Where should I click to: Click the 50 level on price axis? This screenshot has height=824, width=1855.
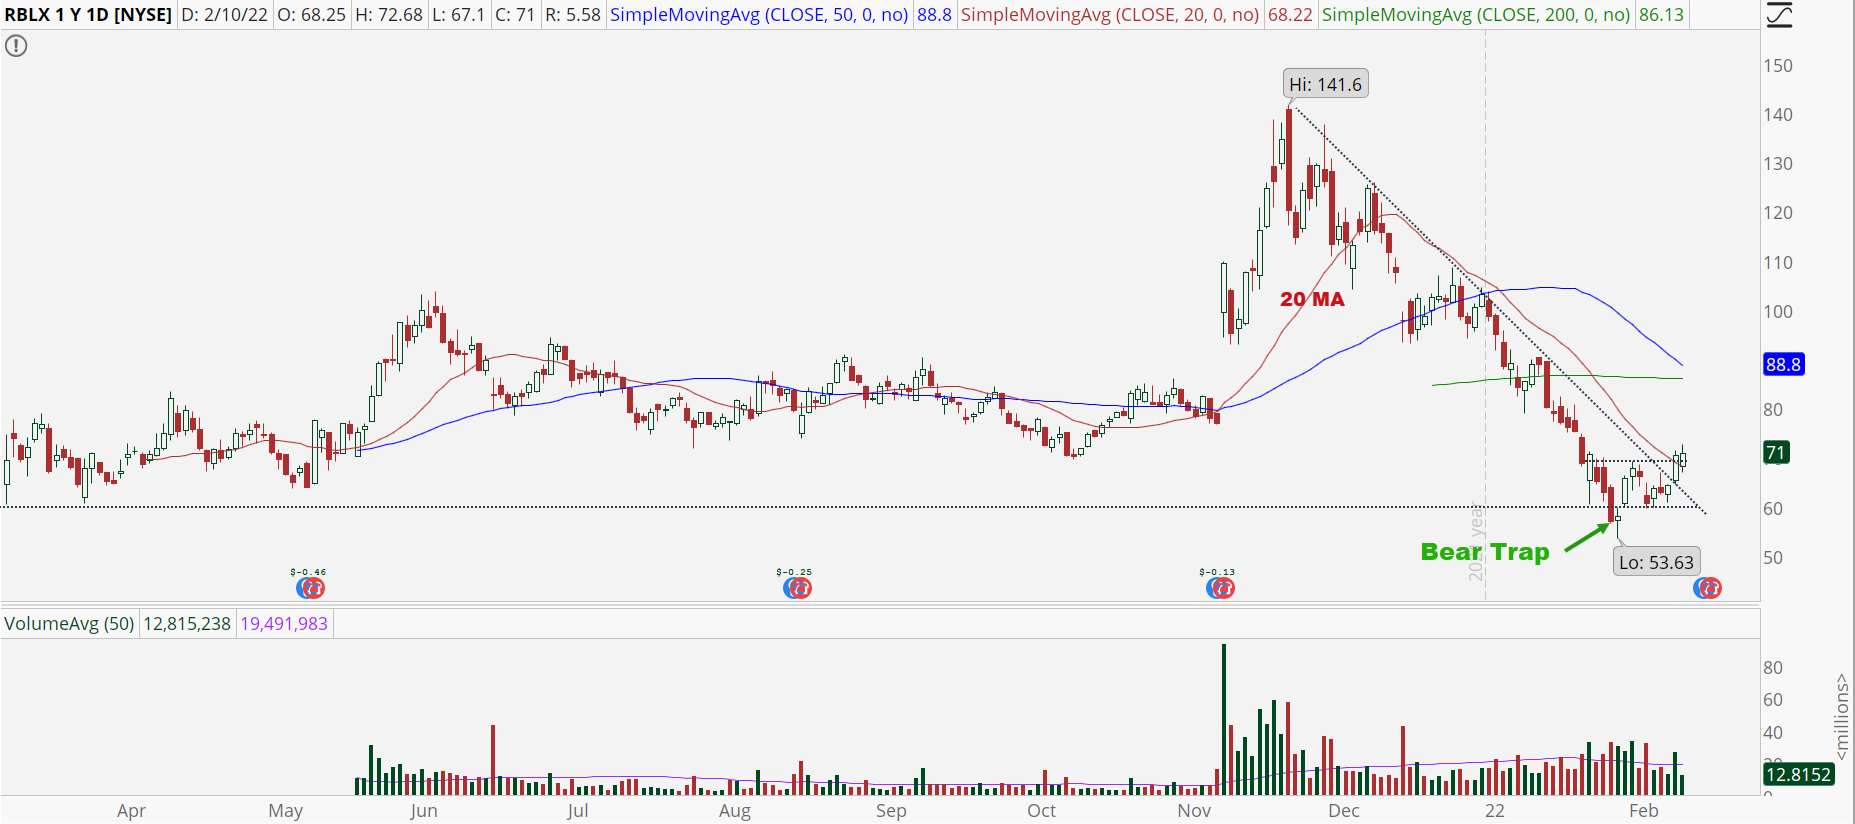(1772, 557)
